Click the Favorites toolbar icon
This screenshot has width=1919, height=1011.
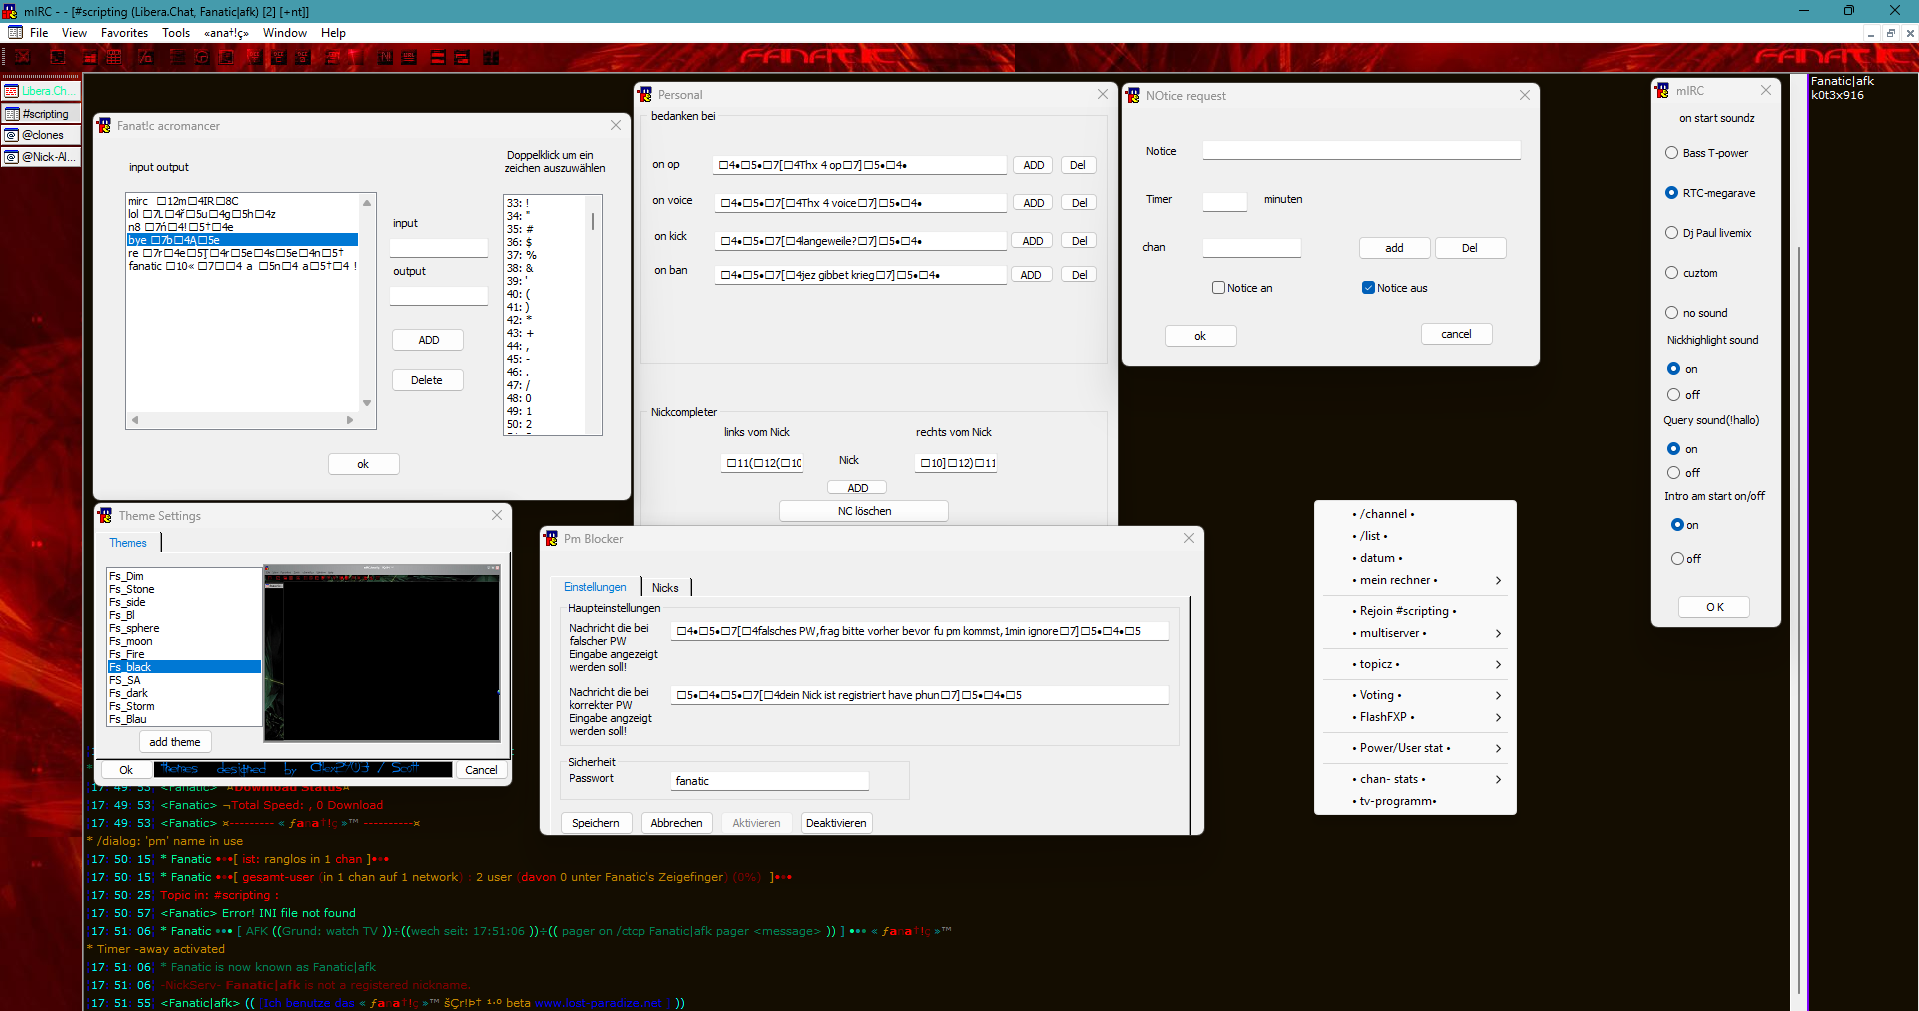[90, 57]
